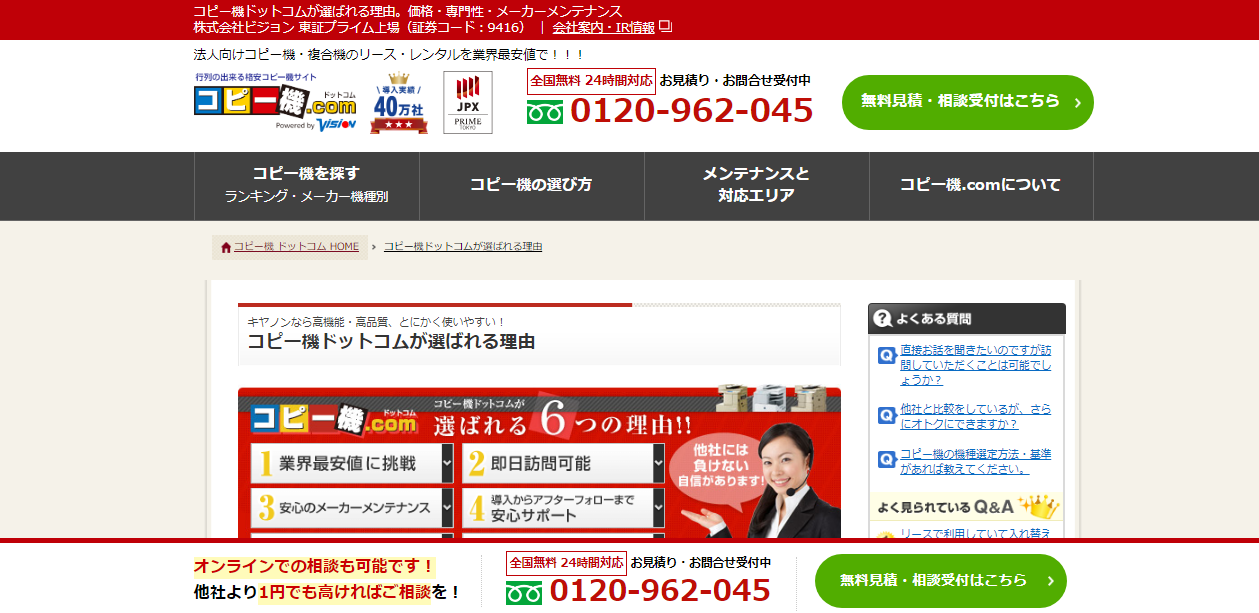Open コピー機.comについて menu

coord(980,185)
